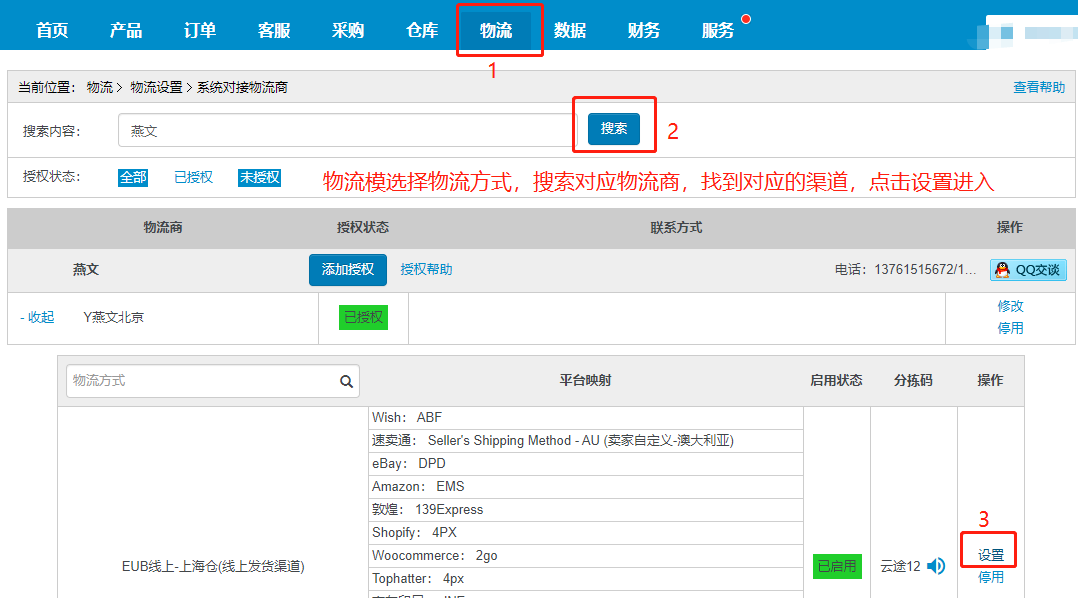
Task: Filter authorization status by 未授权
Action: [x=259, y=177]
